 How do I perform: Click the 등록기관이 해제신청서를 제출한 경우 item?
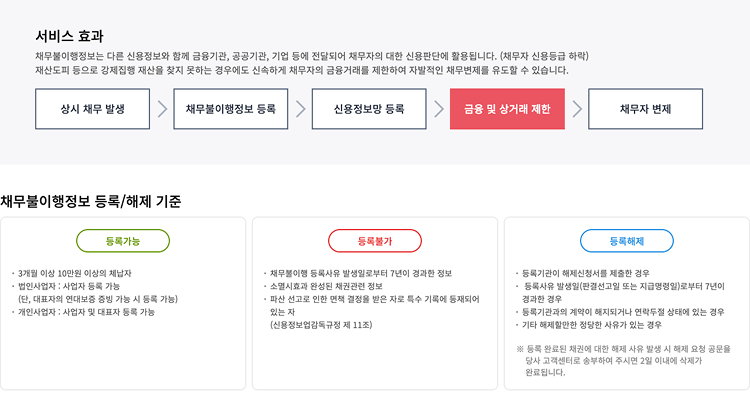(x=585, y=274)
